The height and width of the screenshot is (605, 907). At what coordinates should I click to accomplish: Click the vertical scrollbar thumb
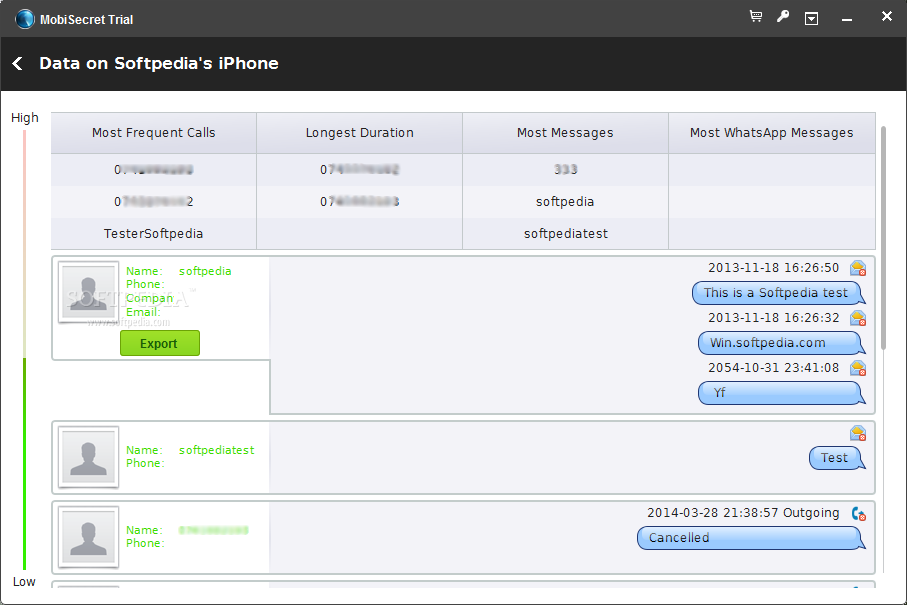pyautogui.click(x=883, y=238)
